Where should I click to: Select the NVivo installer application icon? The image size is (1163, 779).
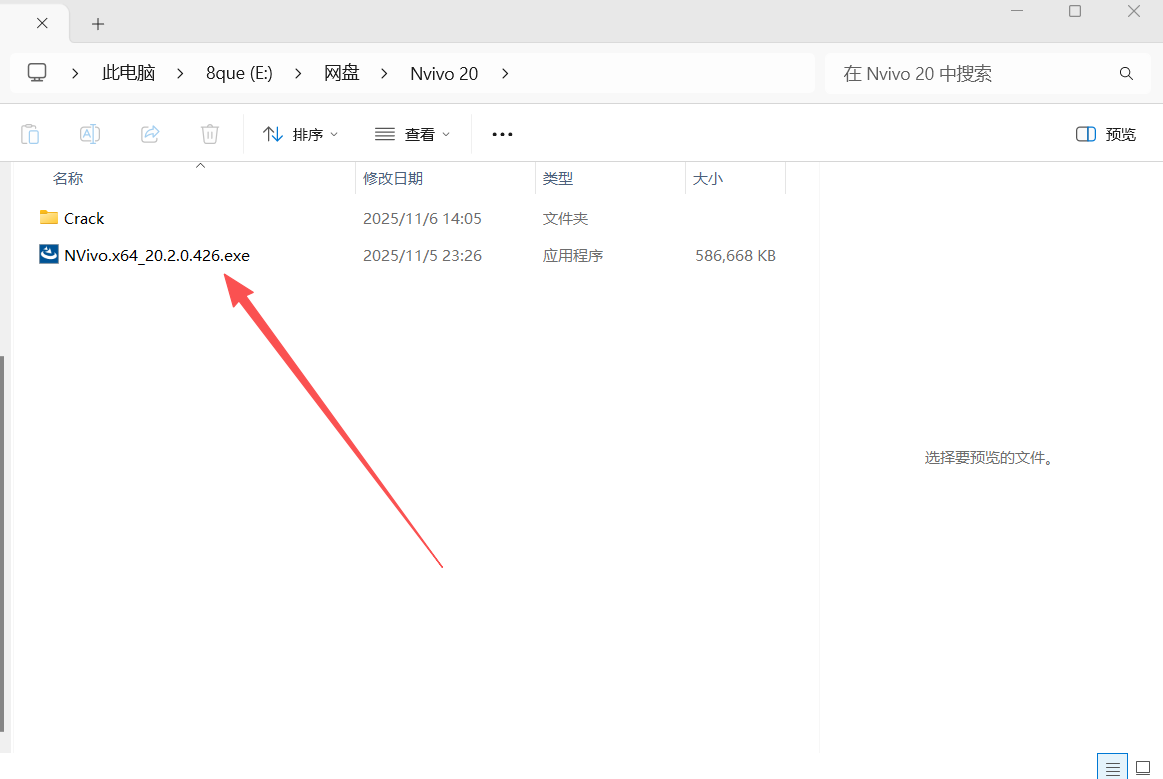[x=48, y=255]
